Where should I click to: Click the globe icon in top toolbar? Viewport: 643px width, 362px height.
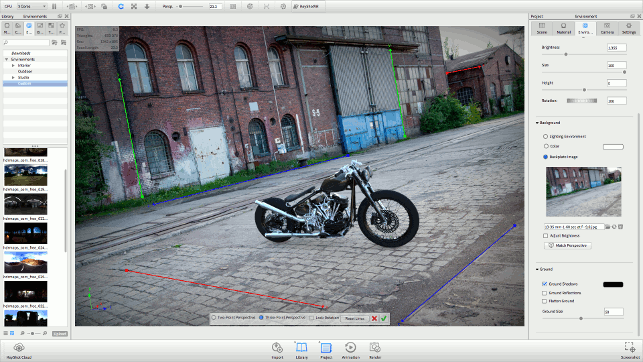pos(250,7)
